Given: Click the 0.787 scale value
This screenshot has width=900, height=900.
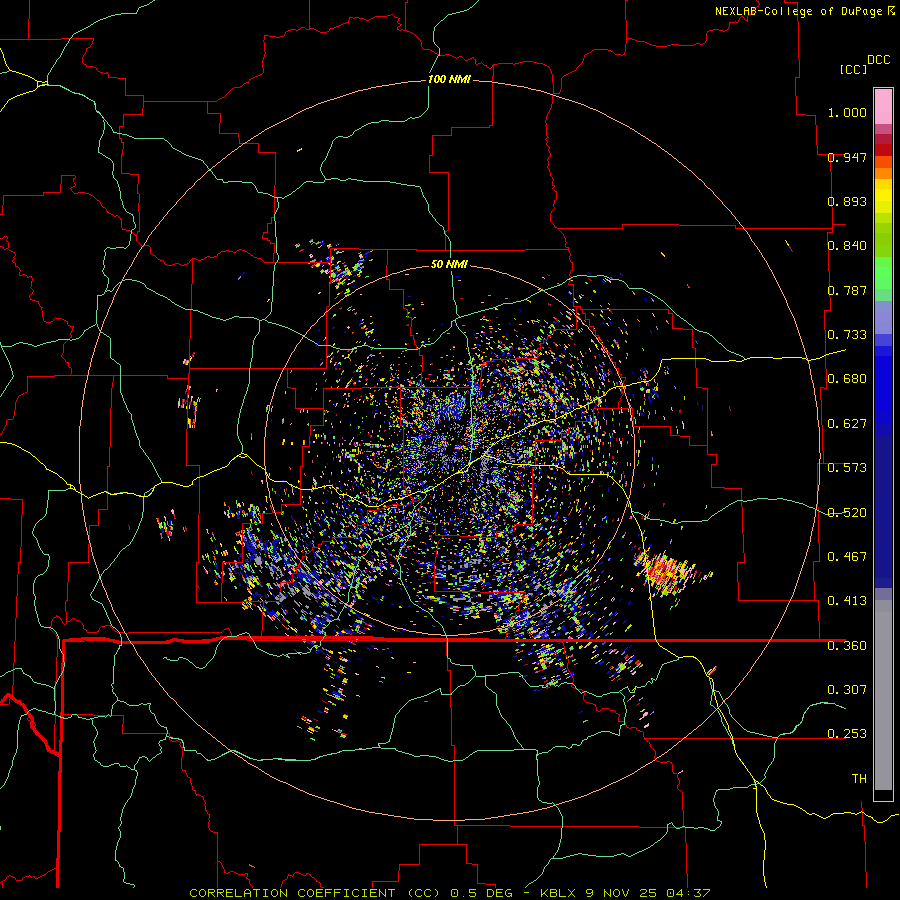Looking at the screenshot, I should point(847,290).
